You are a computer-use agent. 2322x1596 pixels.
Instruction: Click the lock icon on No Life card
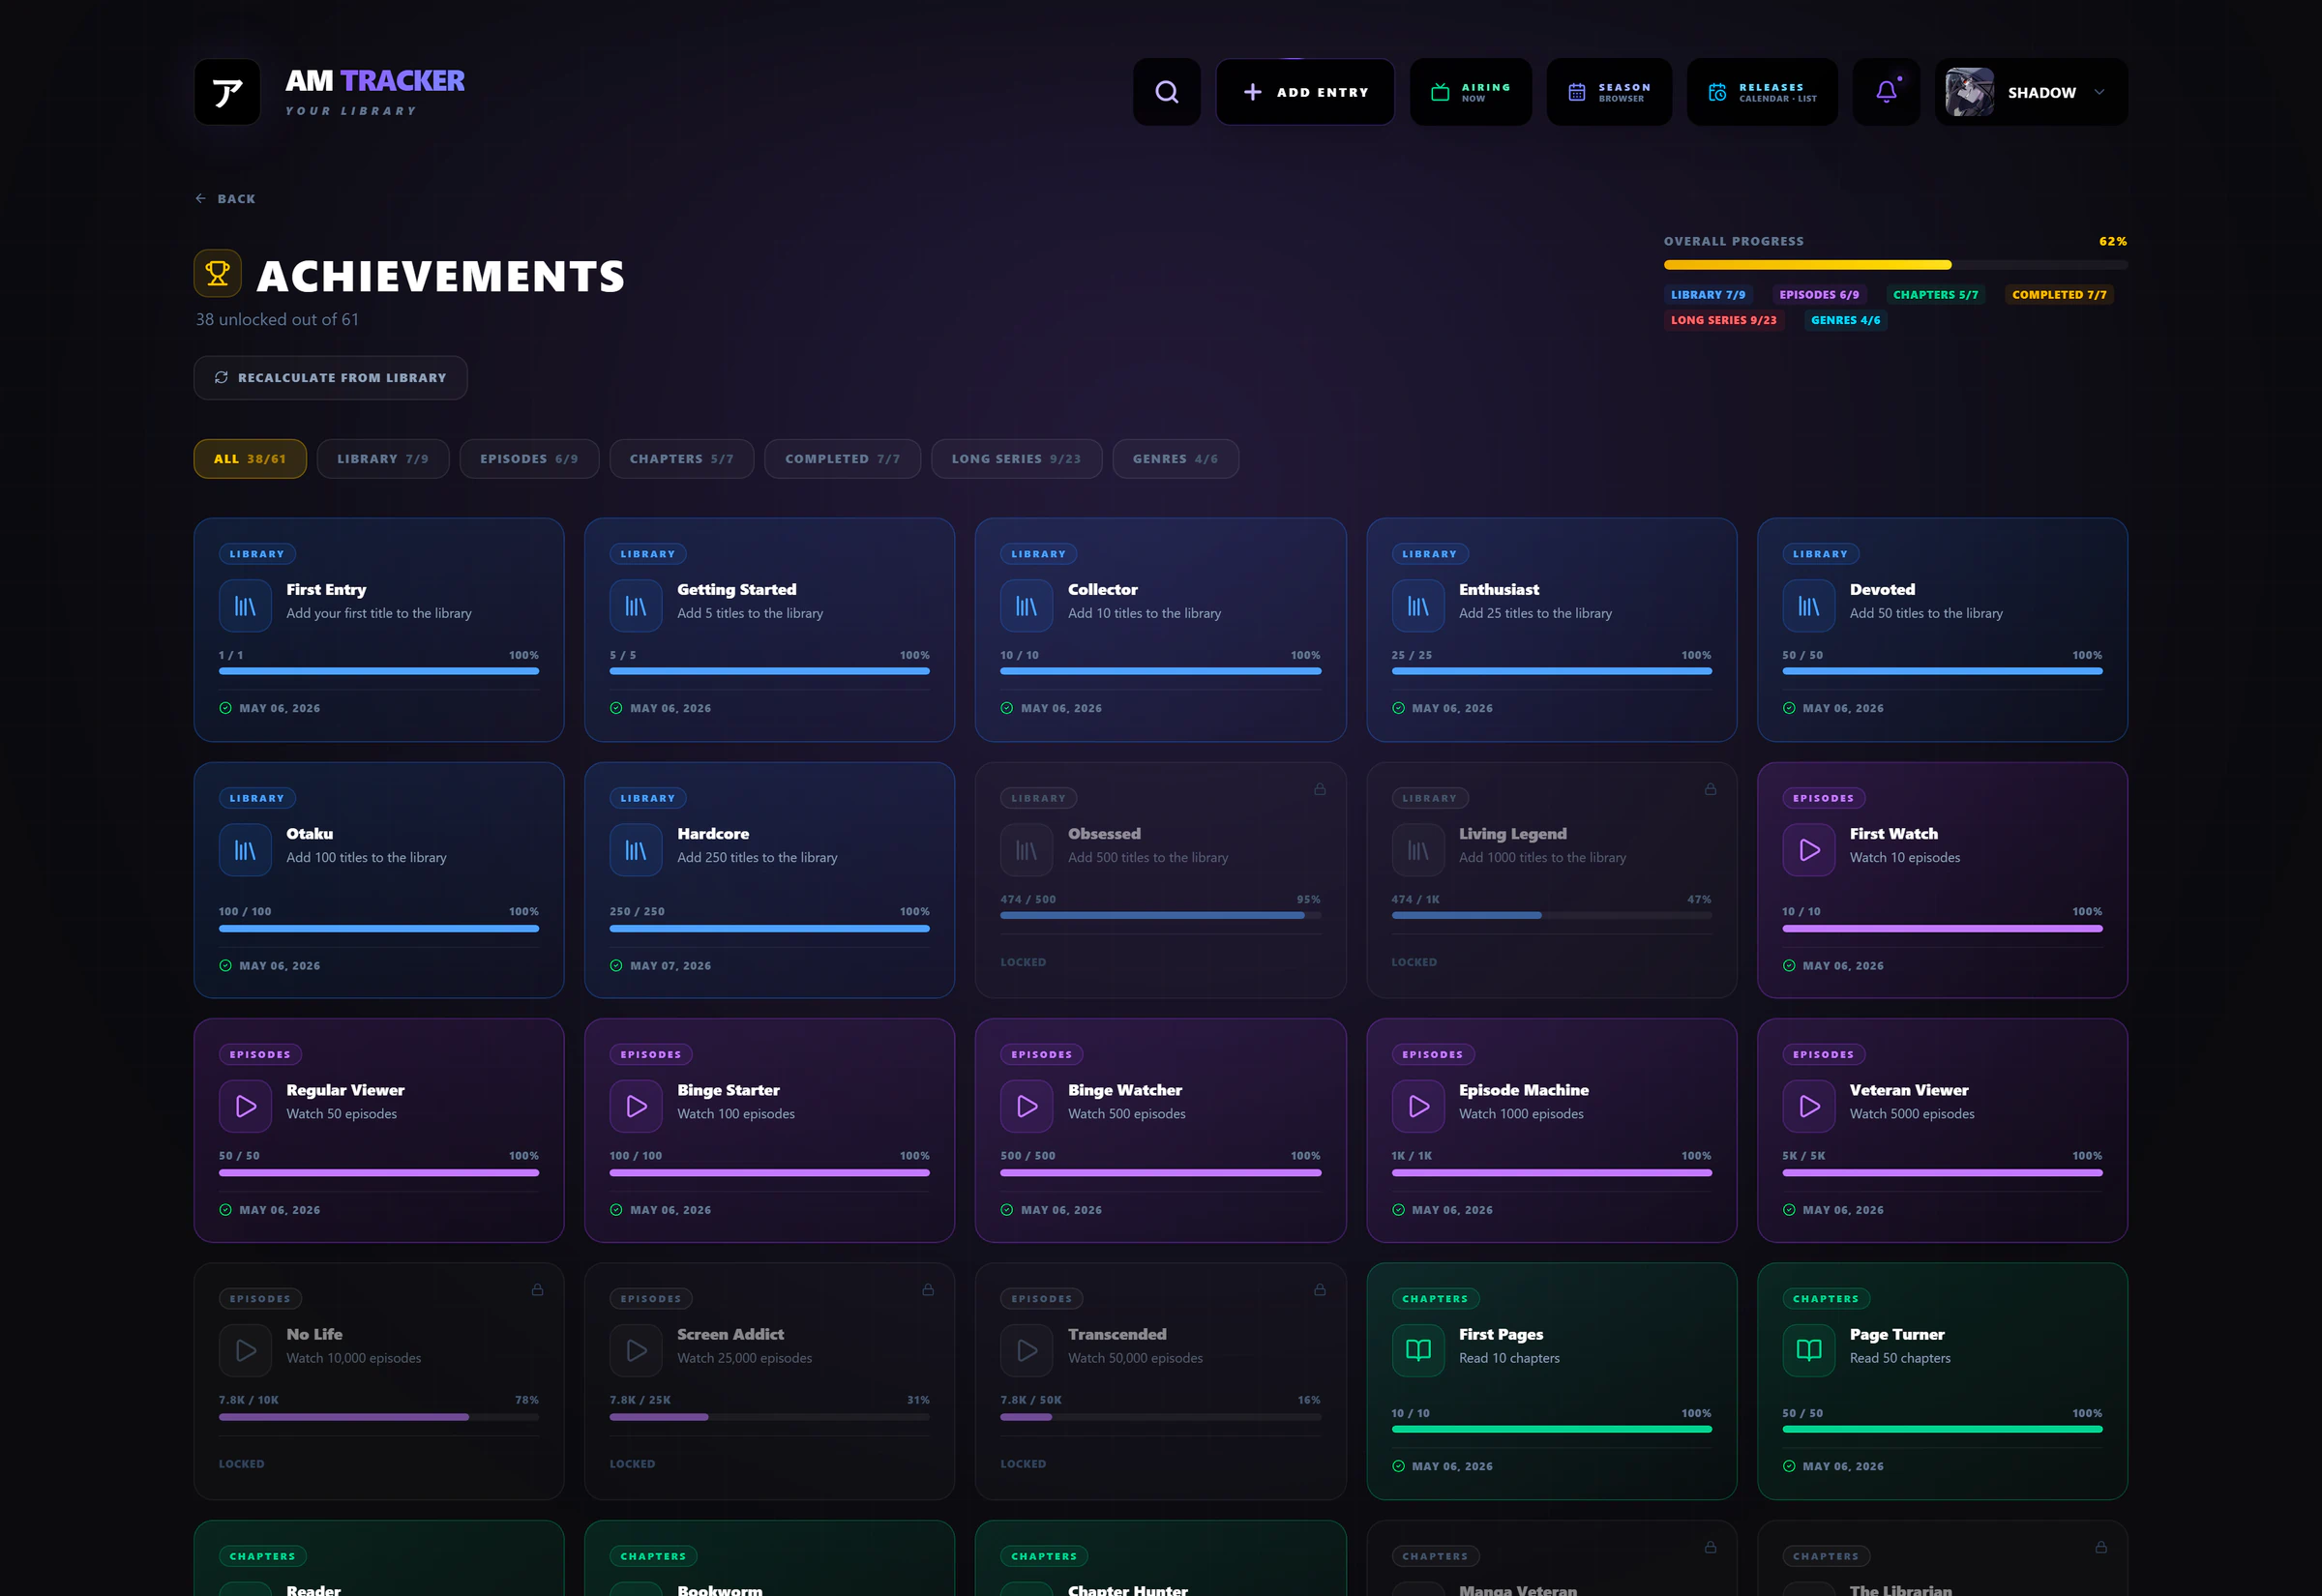coord(537,1290)
